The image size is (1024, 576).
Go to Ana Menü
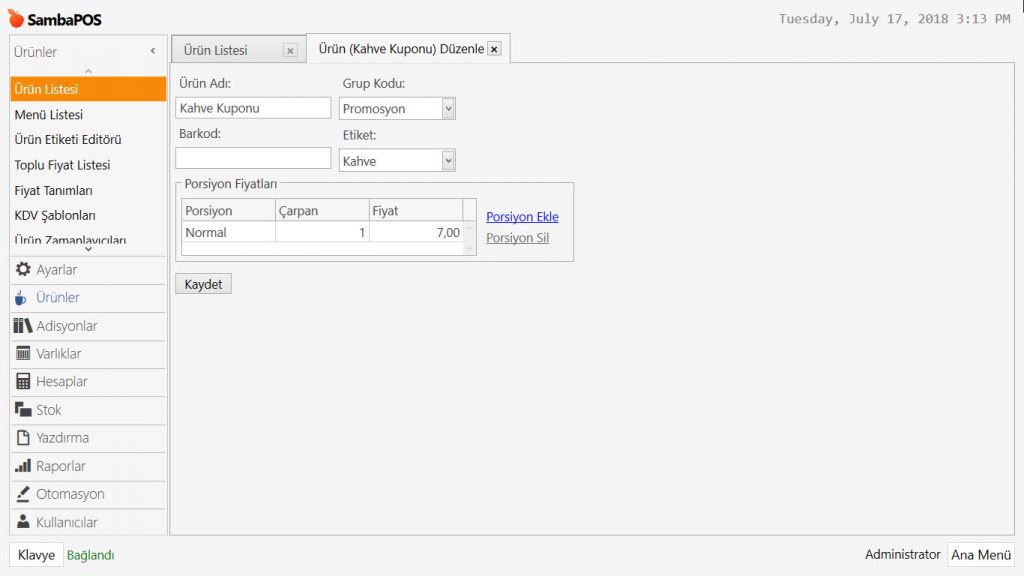click(x=980, y=555)
